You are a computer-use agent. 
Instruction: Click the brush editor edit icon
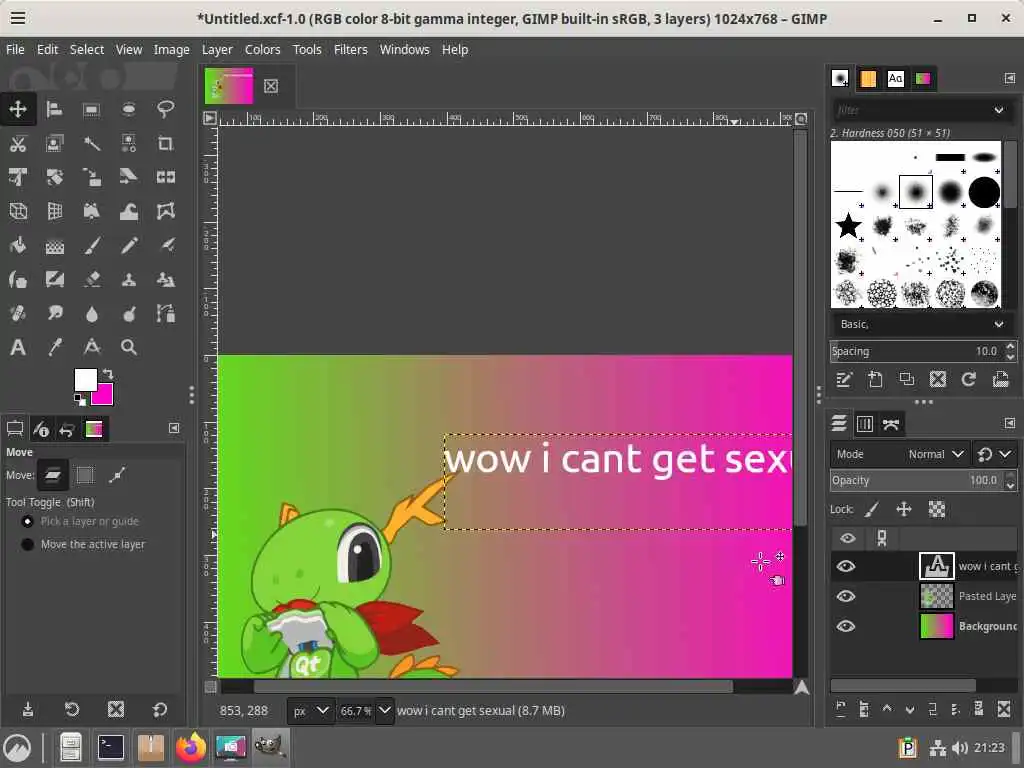843,379
